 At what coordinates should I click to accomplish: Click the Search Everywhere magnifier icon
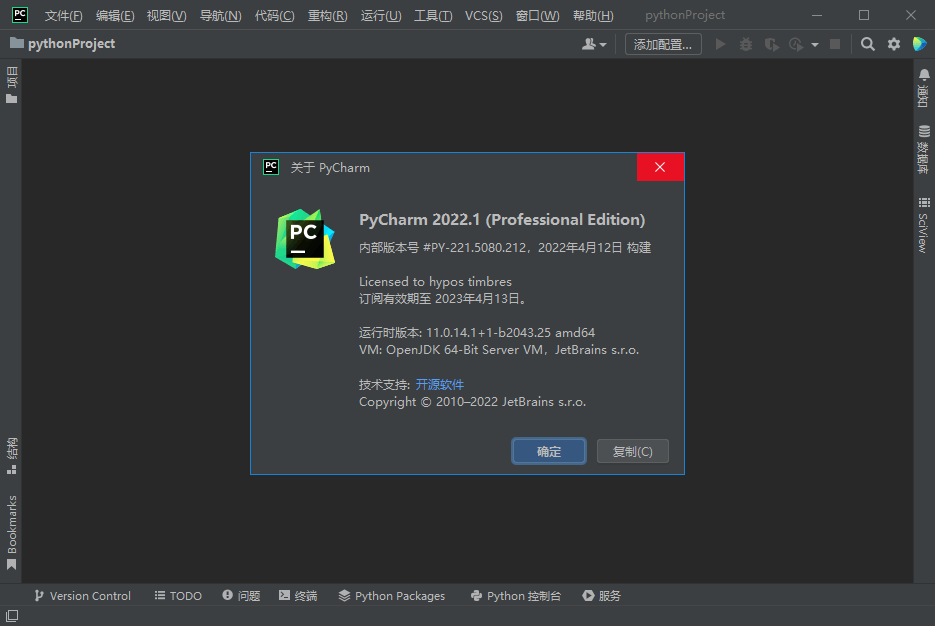(x=867, y=44)
